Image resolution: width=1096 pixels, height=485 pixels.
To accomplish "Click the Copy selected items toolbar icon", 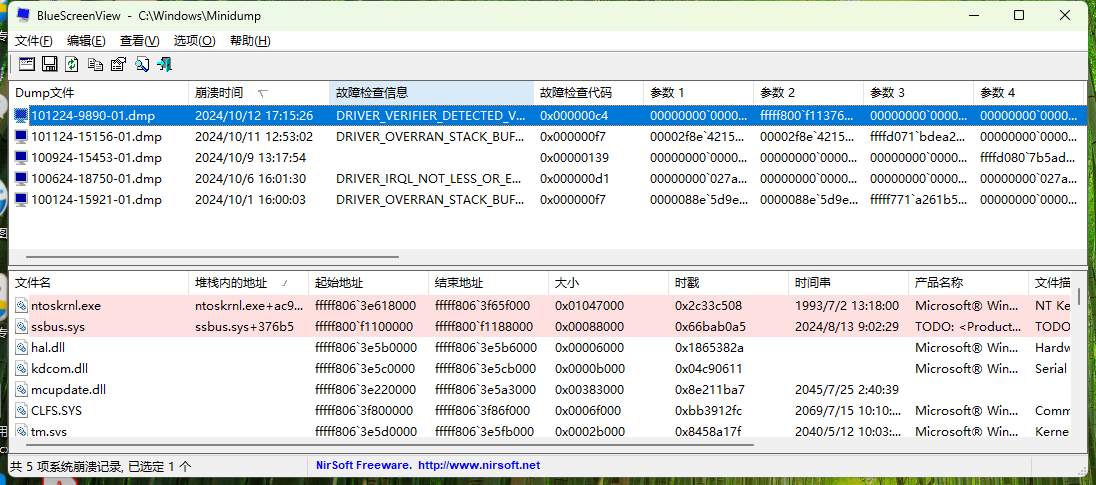I will click(95, 64).
